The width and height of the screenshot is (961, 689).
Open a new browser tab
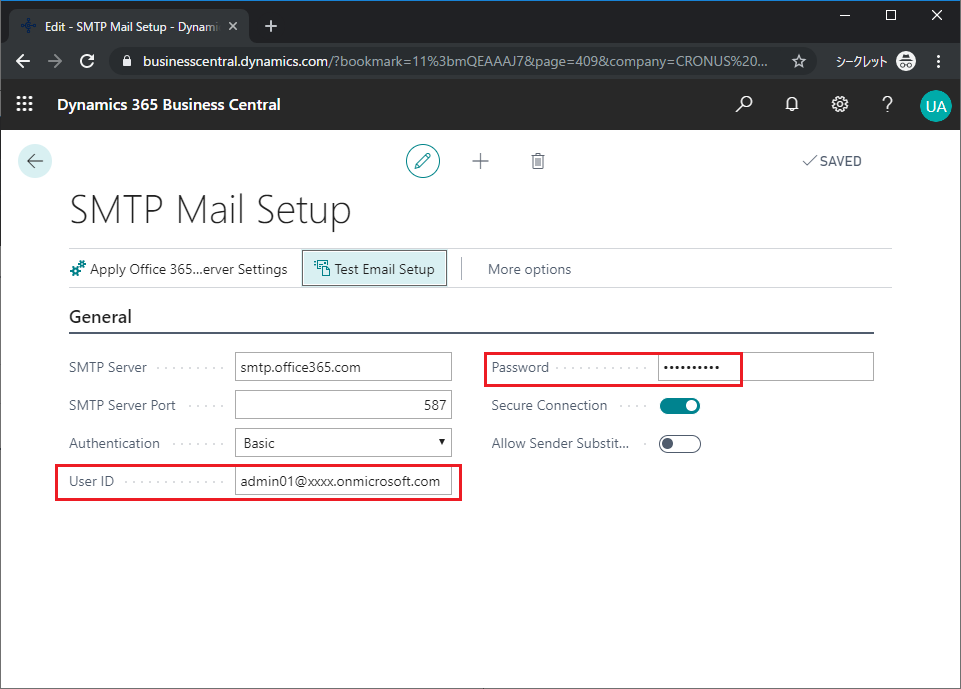[271, 26]
